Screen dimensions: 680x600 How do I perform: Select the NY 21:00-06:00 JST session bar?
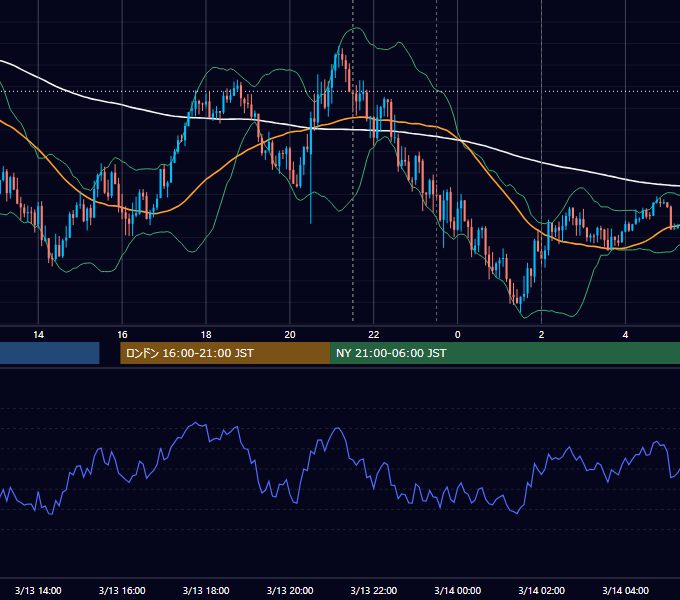tap(505, 353)
